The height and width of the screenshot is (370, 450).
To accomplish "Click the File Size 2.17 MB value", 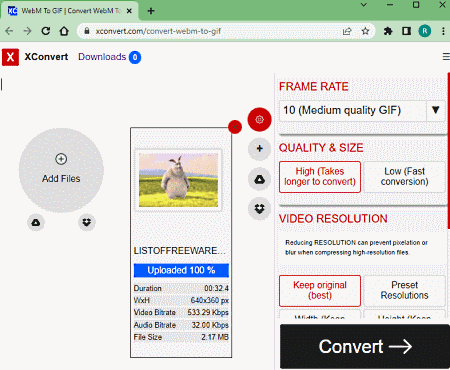I will click(x=215, y=337).
